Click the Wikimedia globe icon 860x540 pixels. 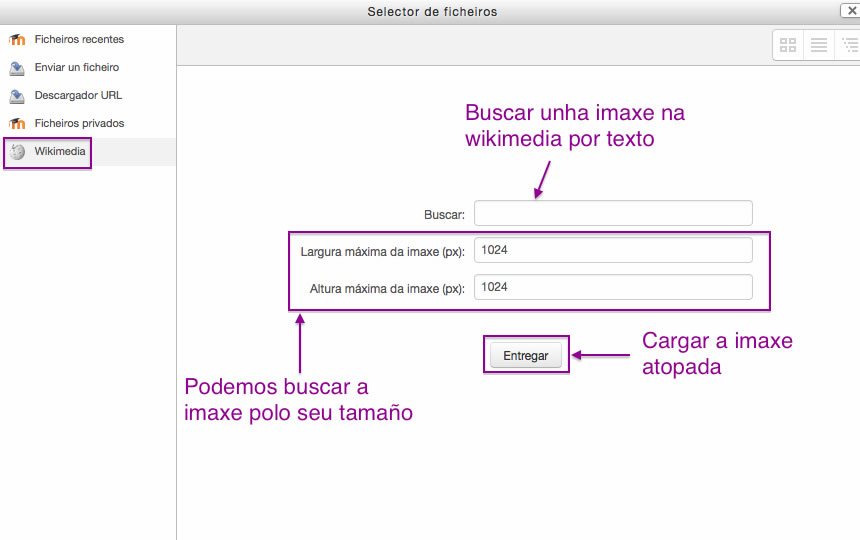pos(17,152)
